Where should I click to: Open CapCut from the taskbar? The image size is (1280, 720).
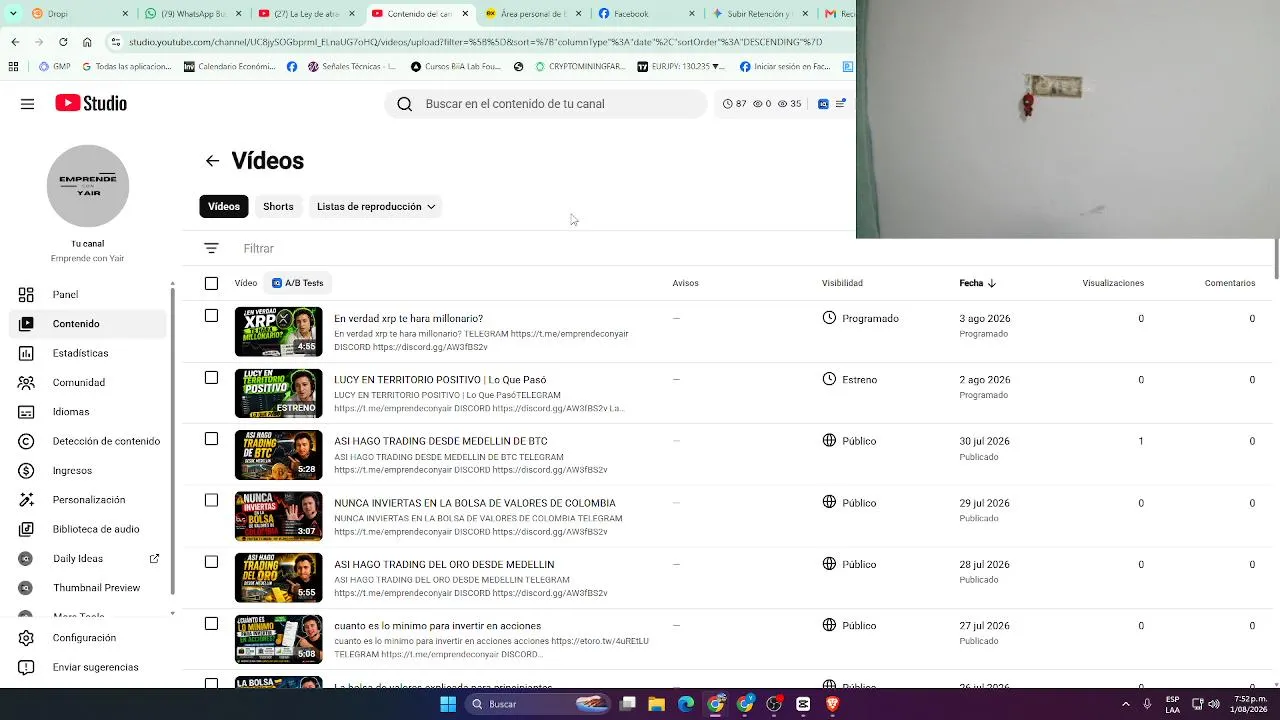pyautogui.click(x=803, y=704)
